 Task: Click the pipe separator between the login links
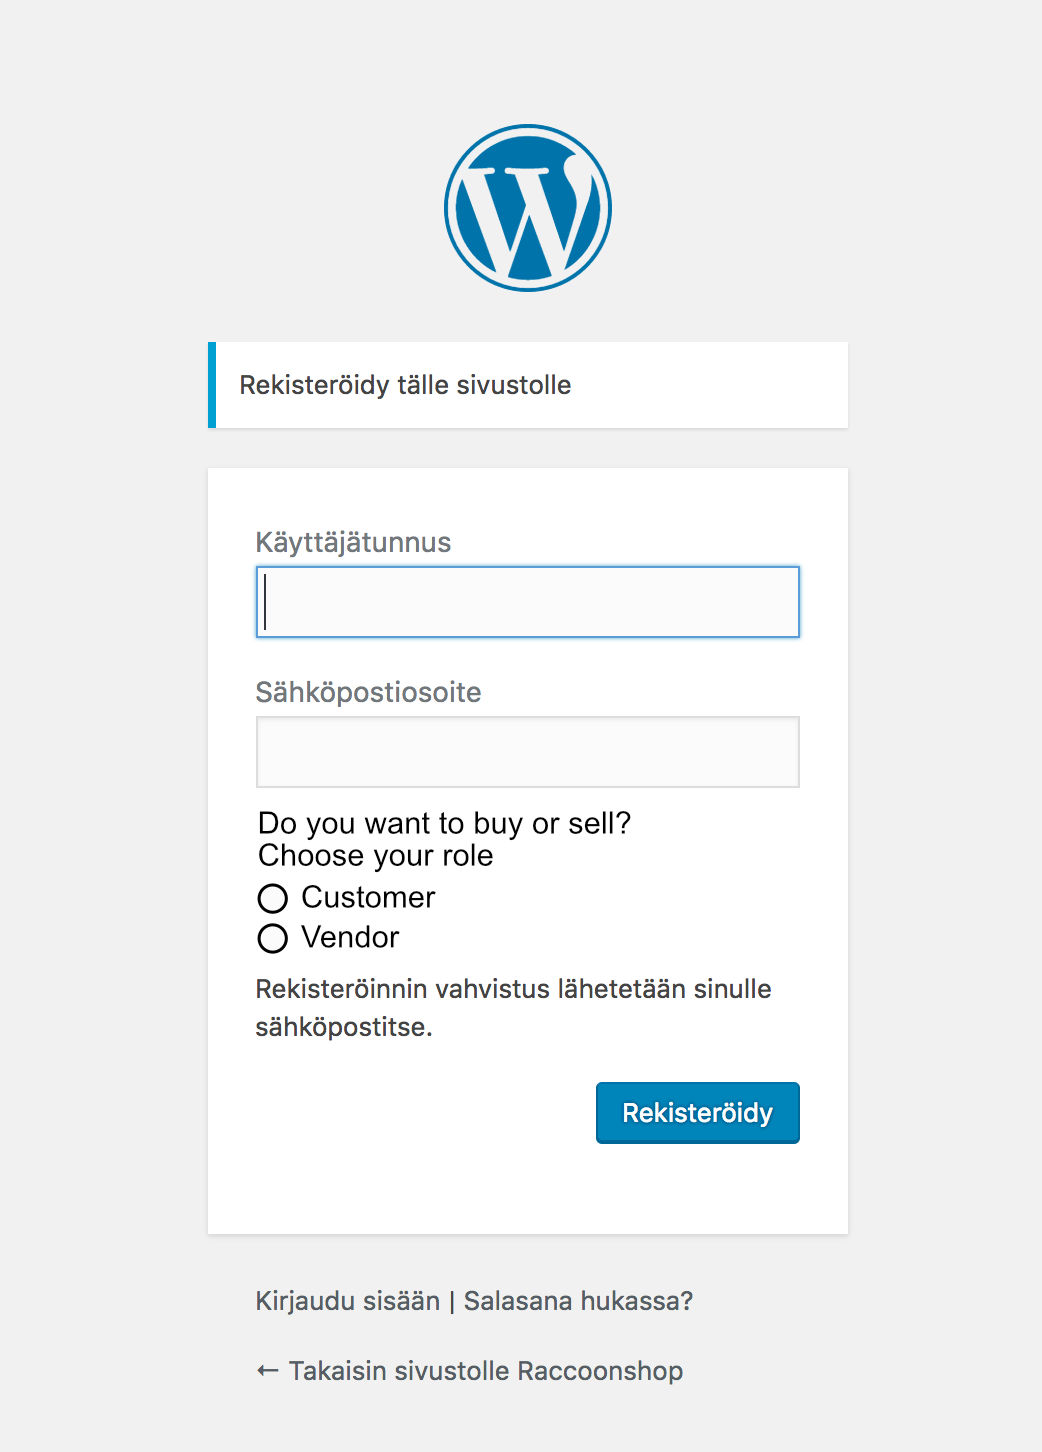pos(452,1301)
